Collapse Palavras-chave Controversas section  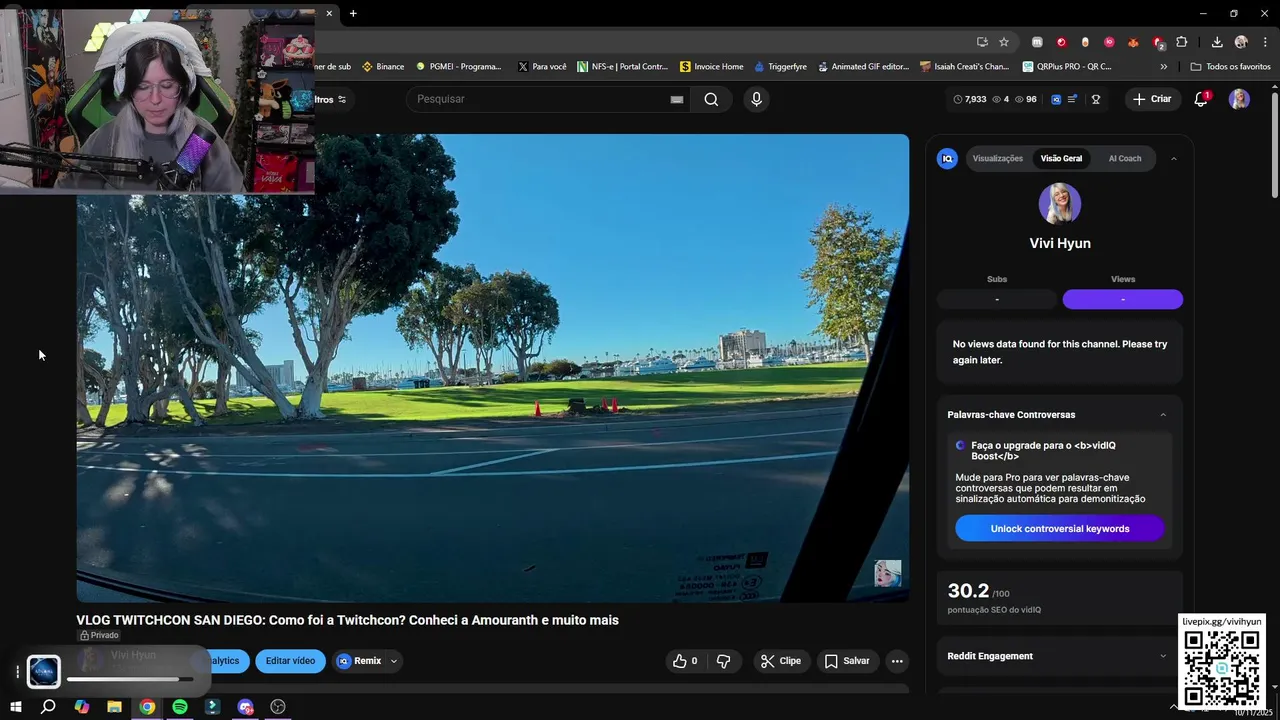1163,415
